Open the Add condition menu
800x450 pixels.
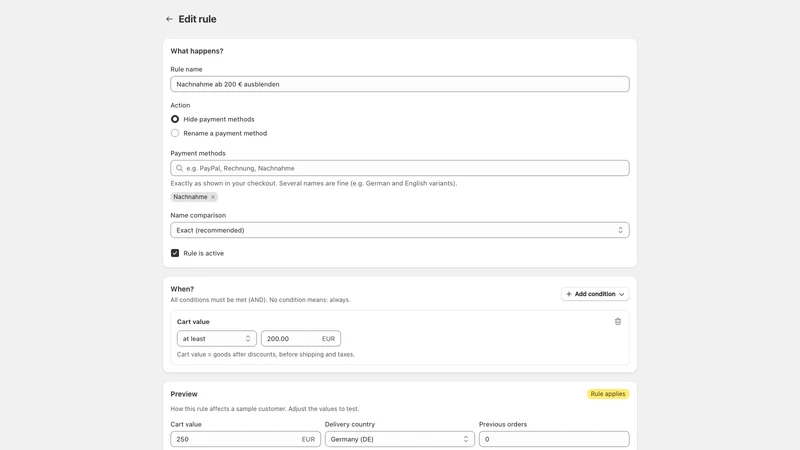595,294
